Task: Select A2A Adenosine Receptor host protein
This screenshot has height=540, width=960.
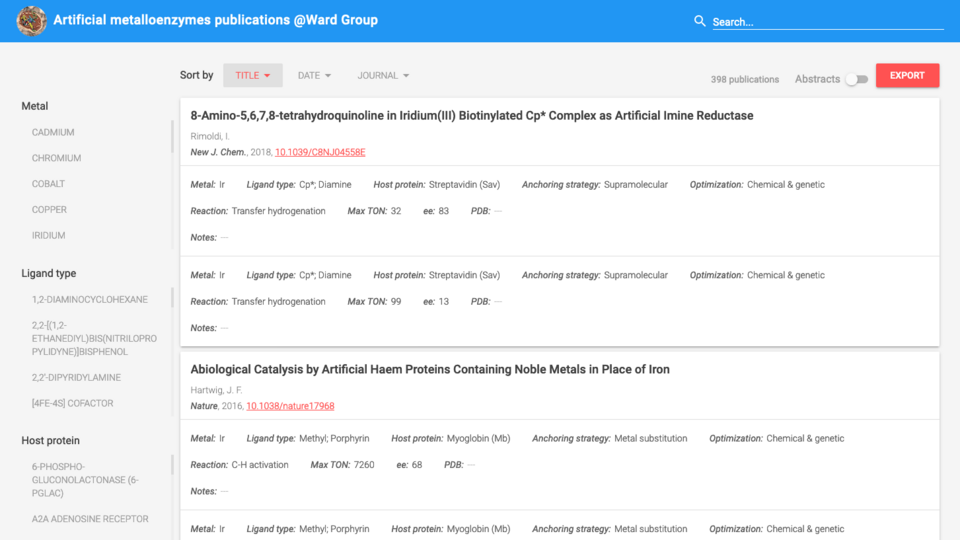Action: (89, 519)
